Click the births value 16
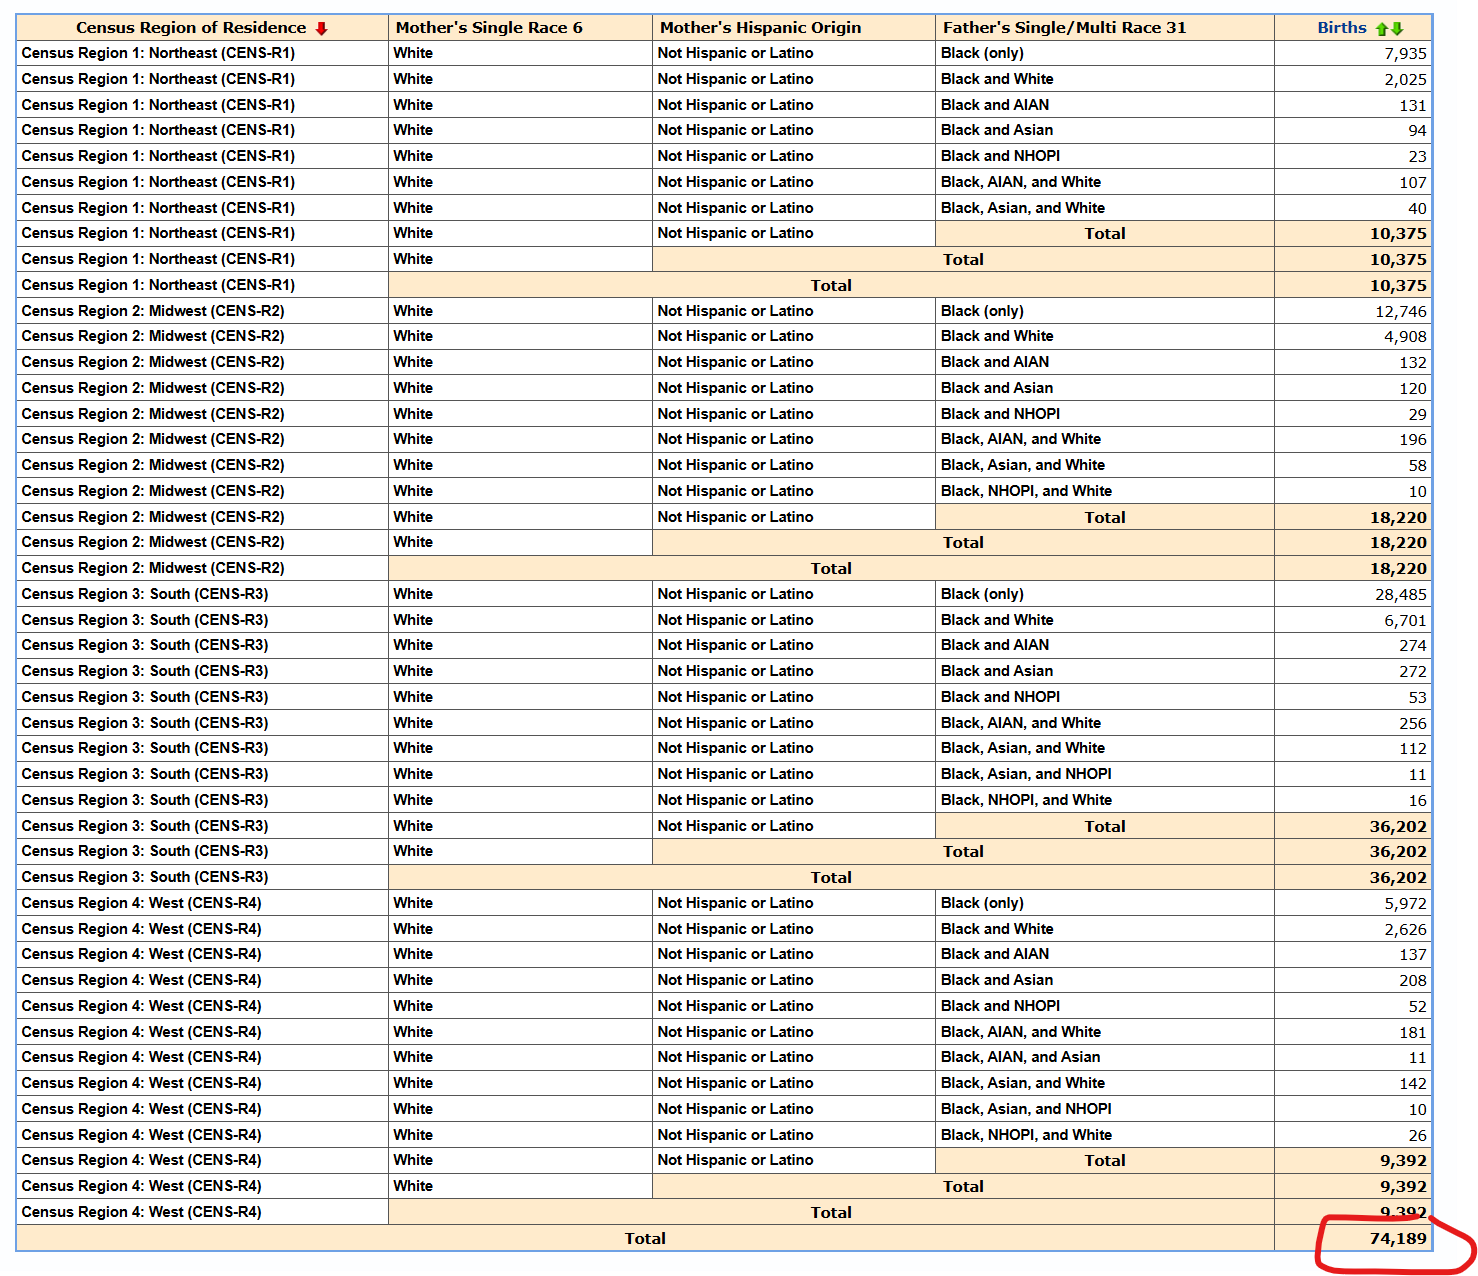 click(x=1418, y=801)
